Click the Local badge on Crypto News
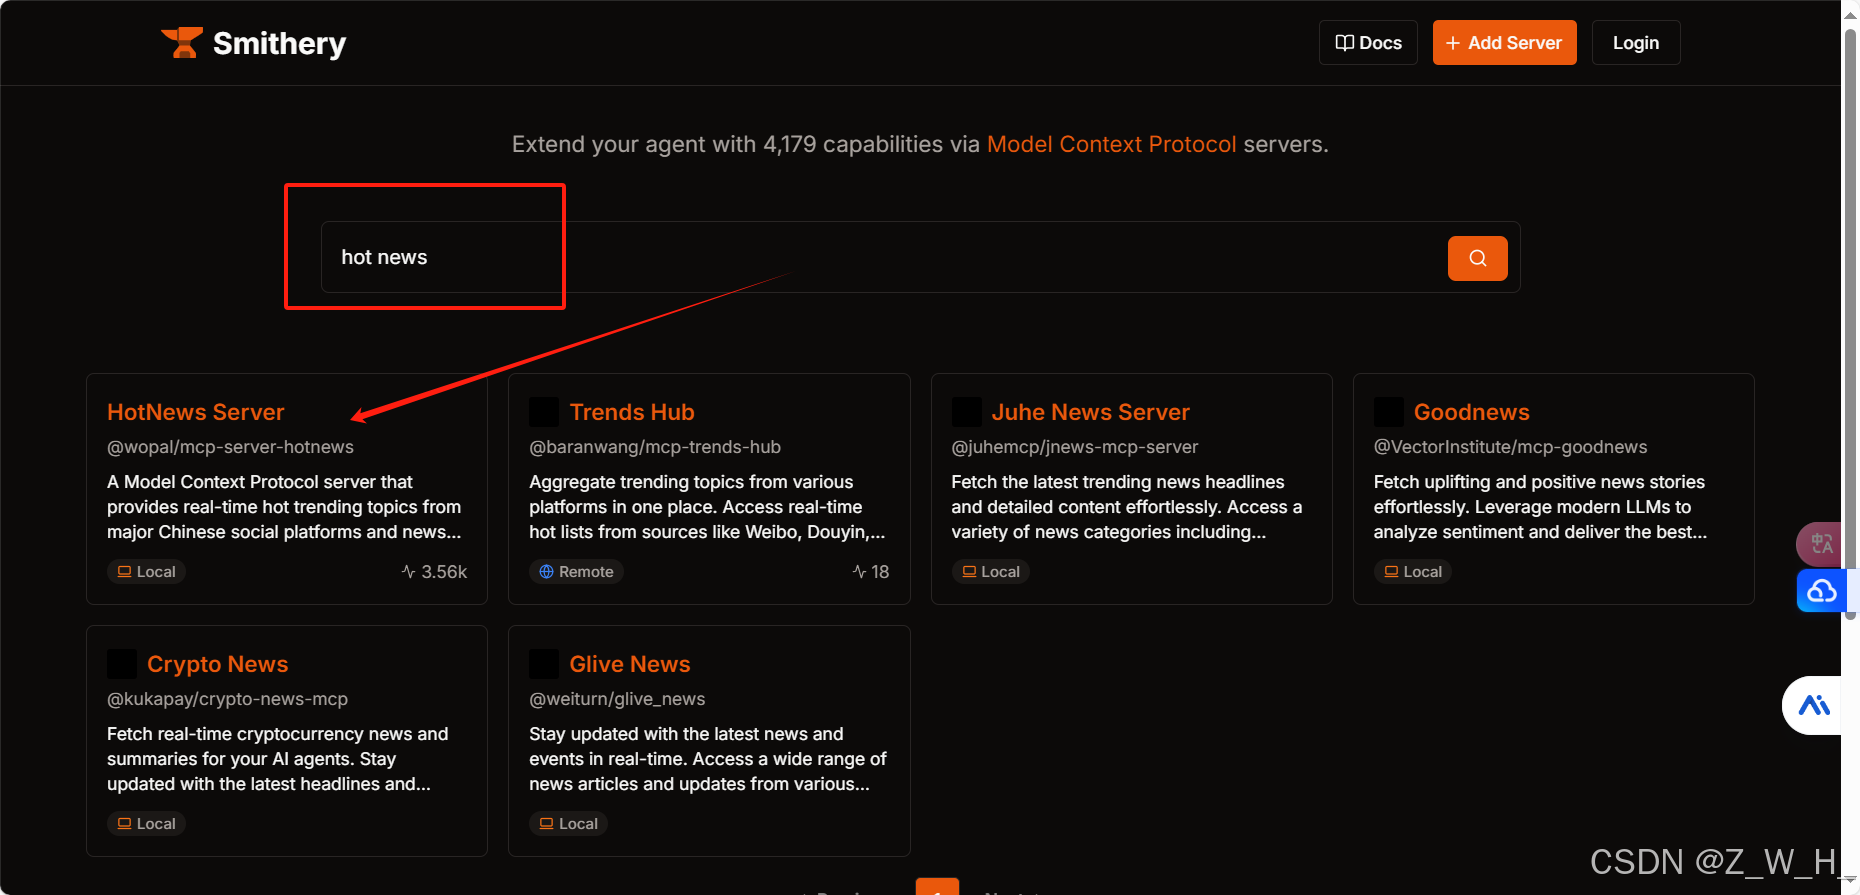This screenshot has height=895, width=1860. coord(147,824)
